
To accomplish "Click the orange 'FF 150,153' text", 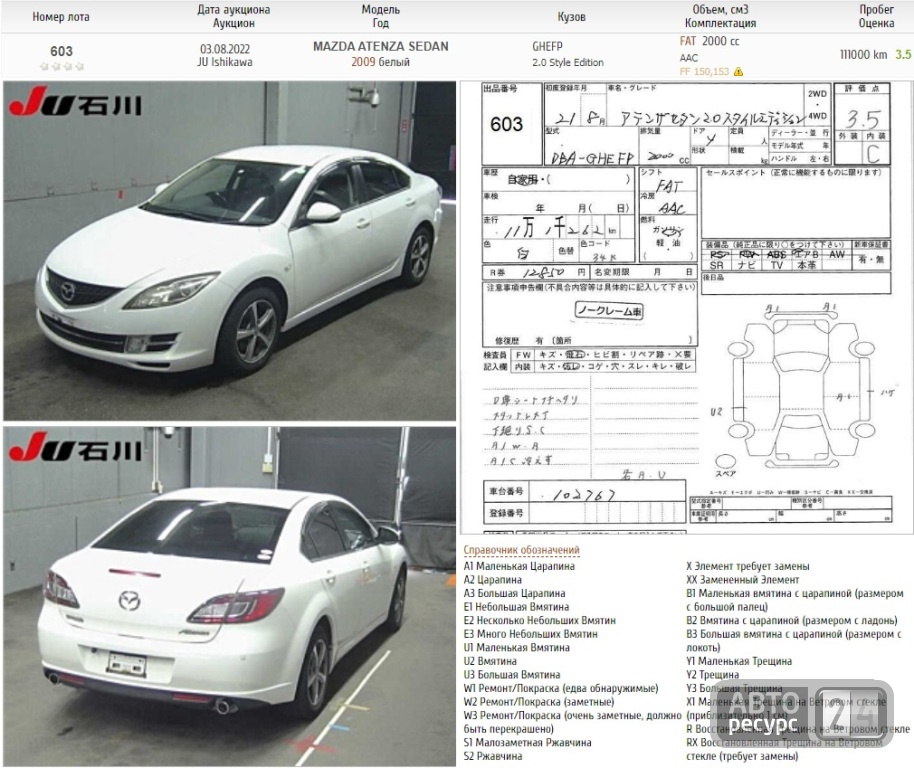I will pos(704,72).
